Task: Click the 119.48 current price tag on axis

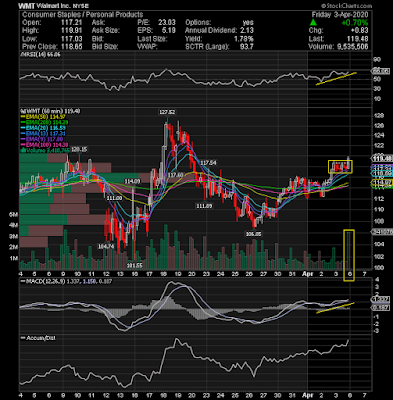Action: [x=382, y=158]
